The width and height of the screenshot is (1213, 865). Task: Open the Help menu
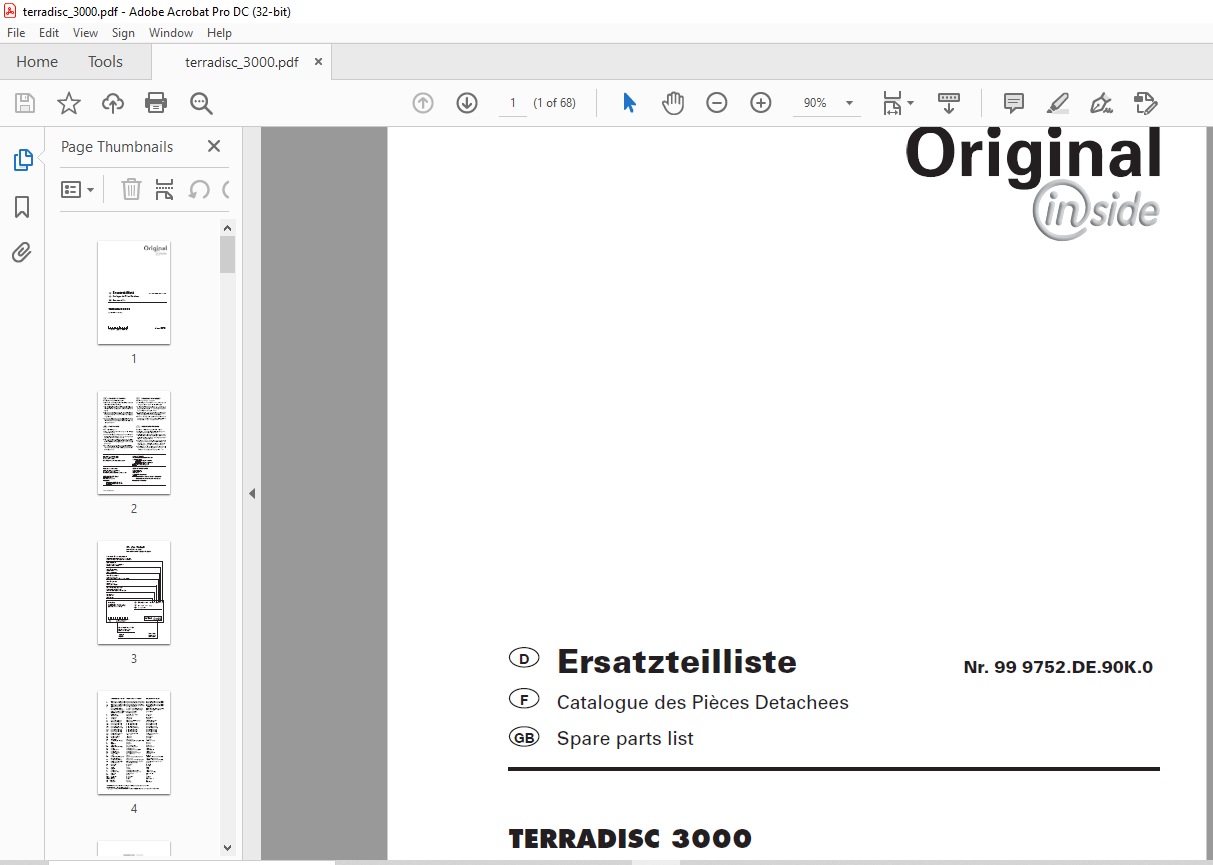219,33
